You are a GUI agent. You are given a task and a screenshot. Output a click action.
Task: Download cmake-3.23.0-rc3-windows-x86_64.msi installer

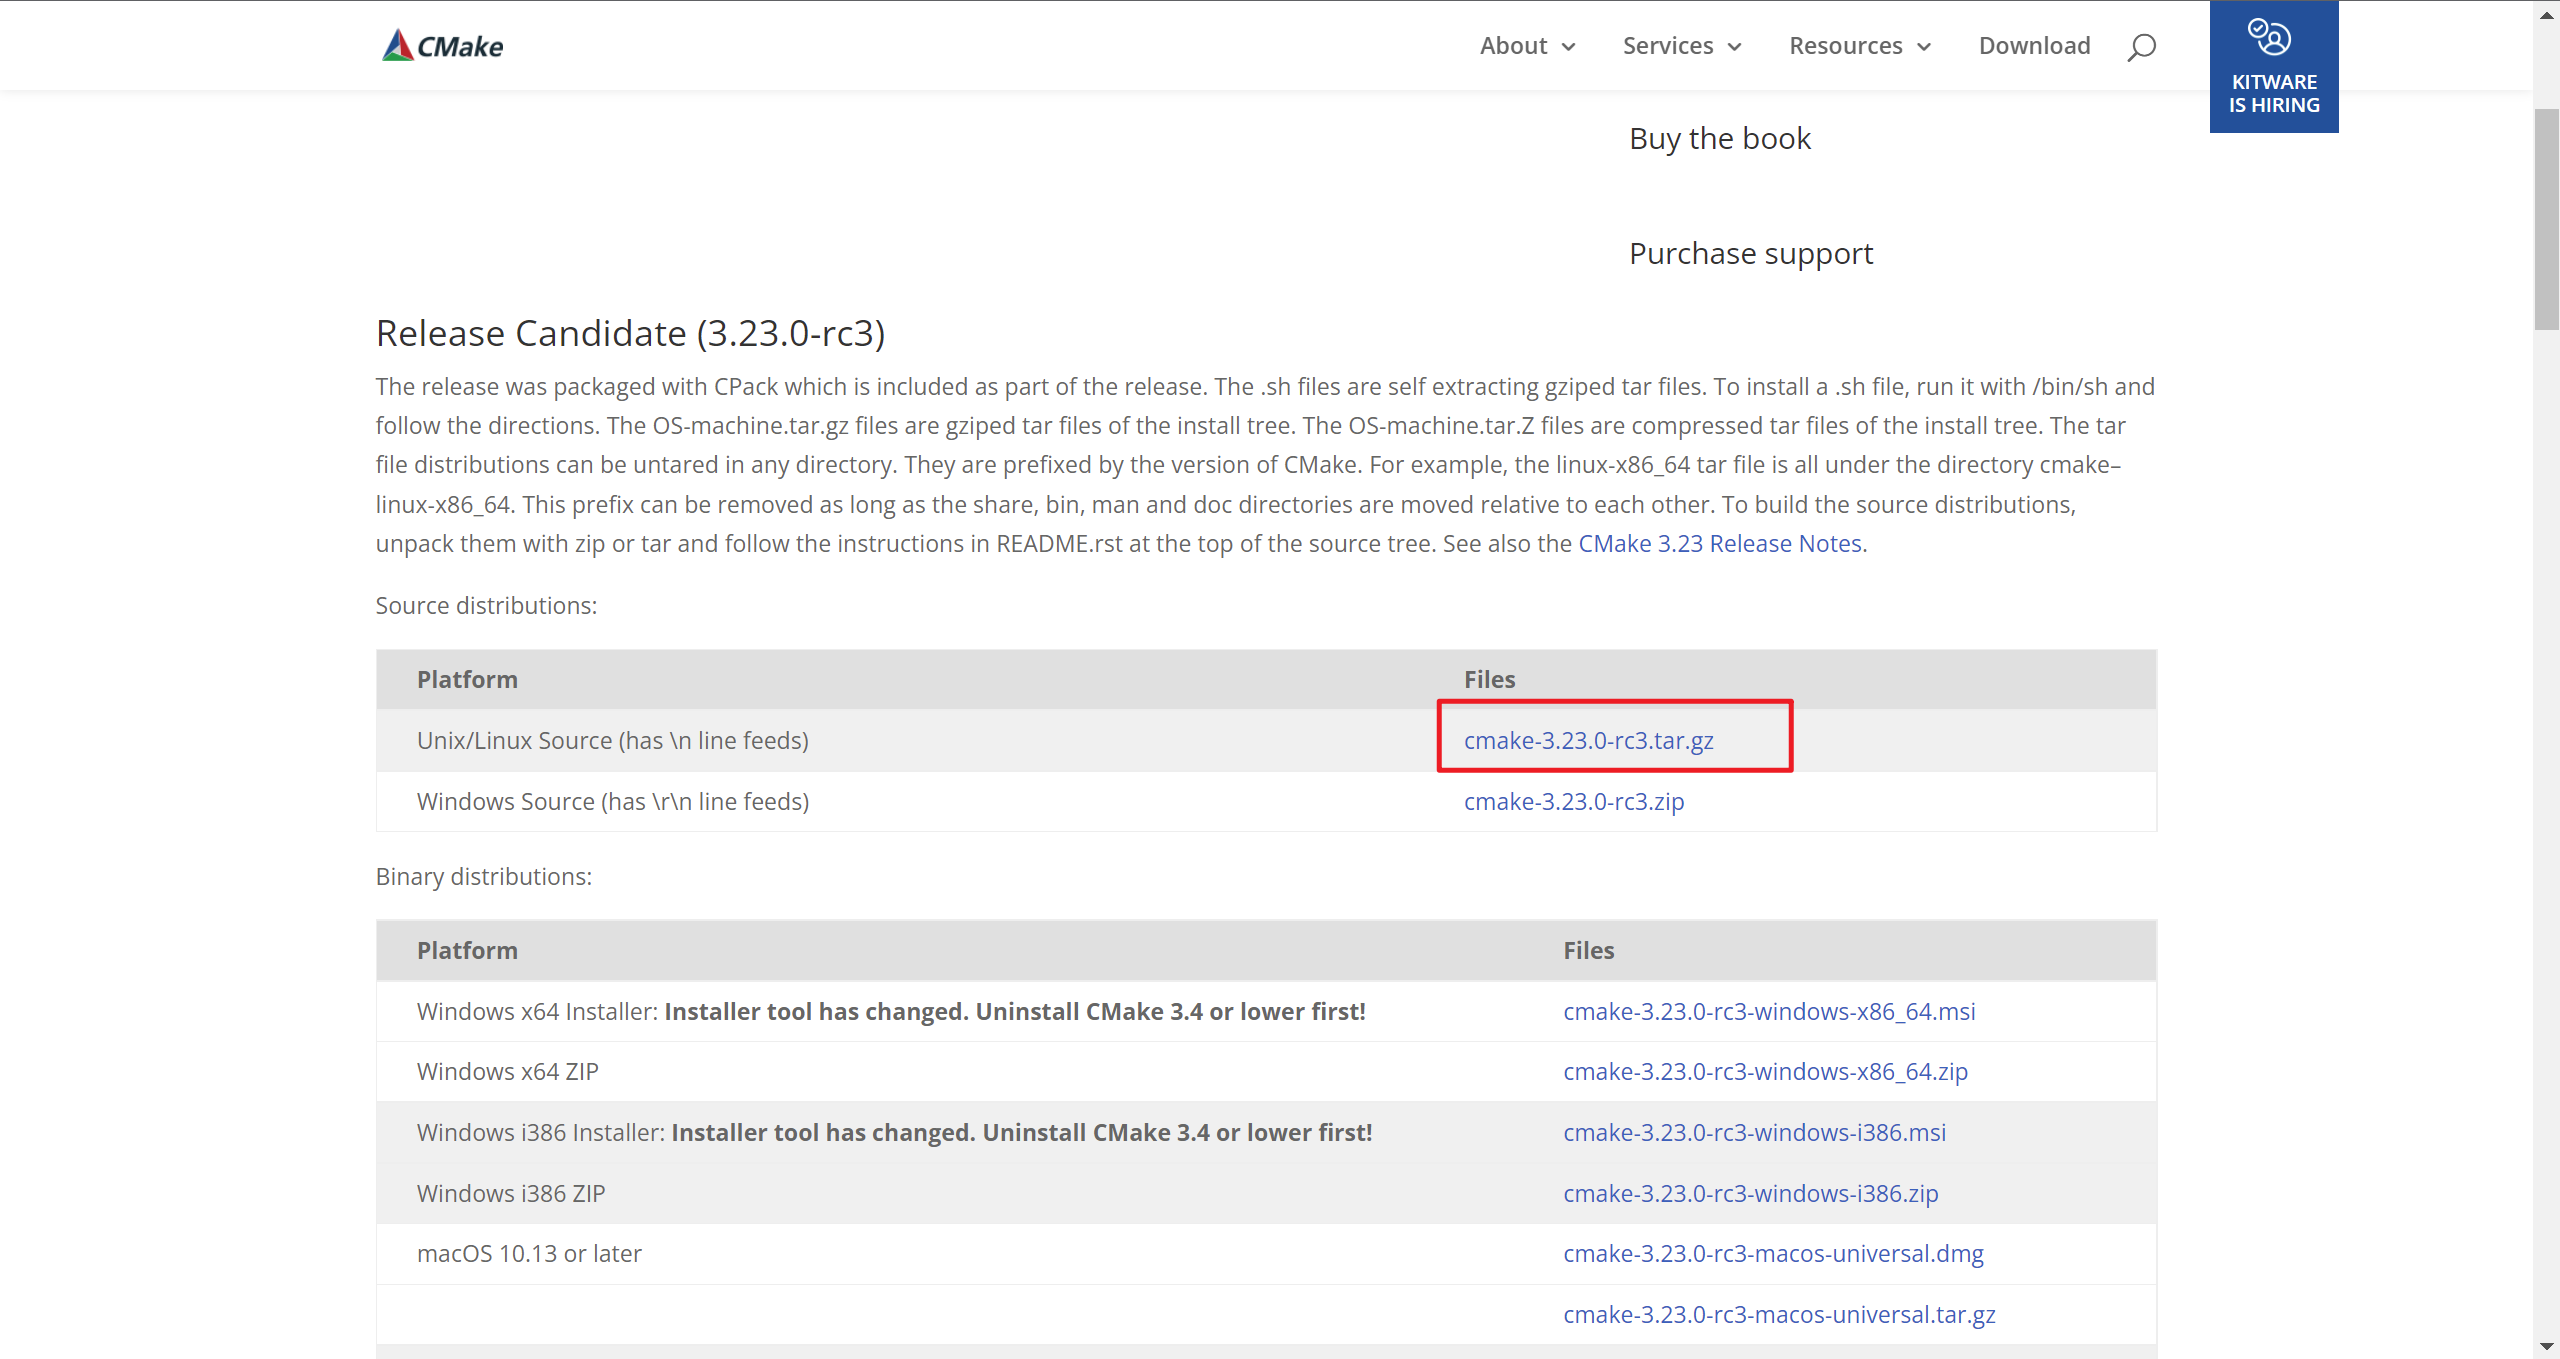click(1769, 1012)
